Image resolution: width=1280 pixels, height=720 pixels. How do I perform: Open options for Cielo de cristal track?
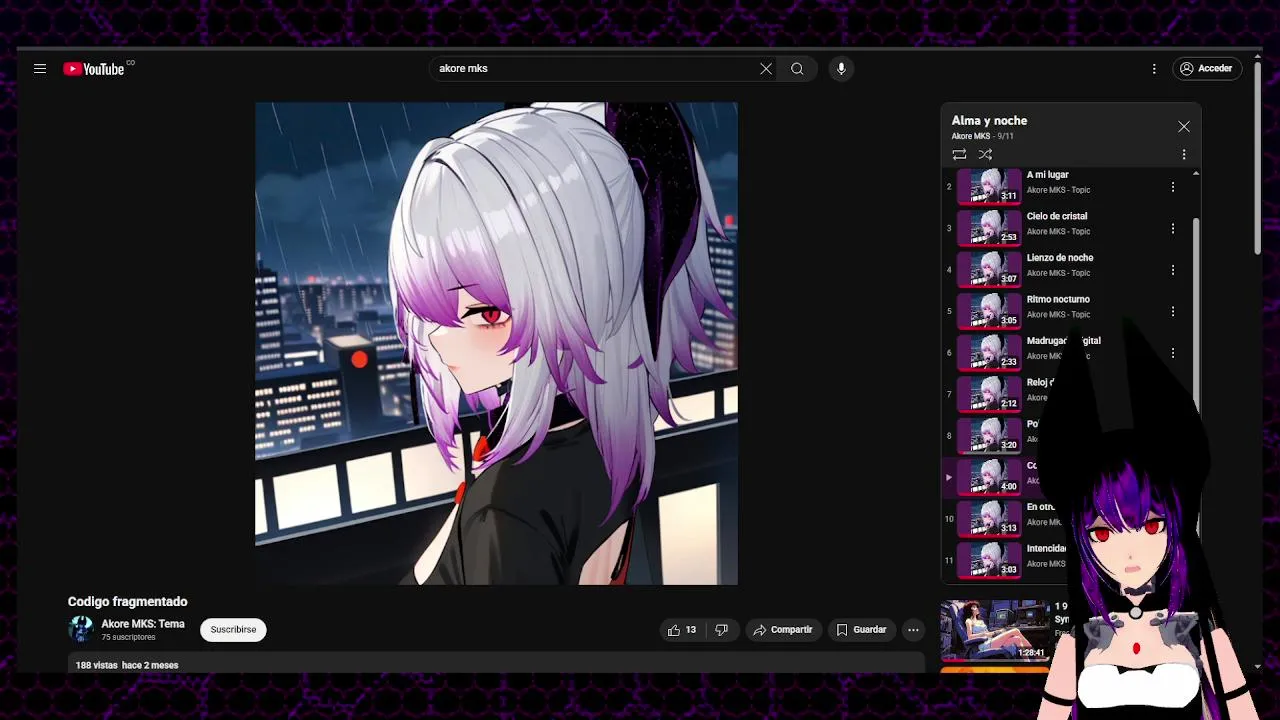(x=1173, y=229)
